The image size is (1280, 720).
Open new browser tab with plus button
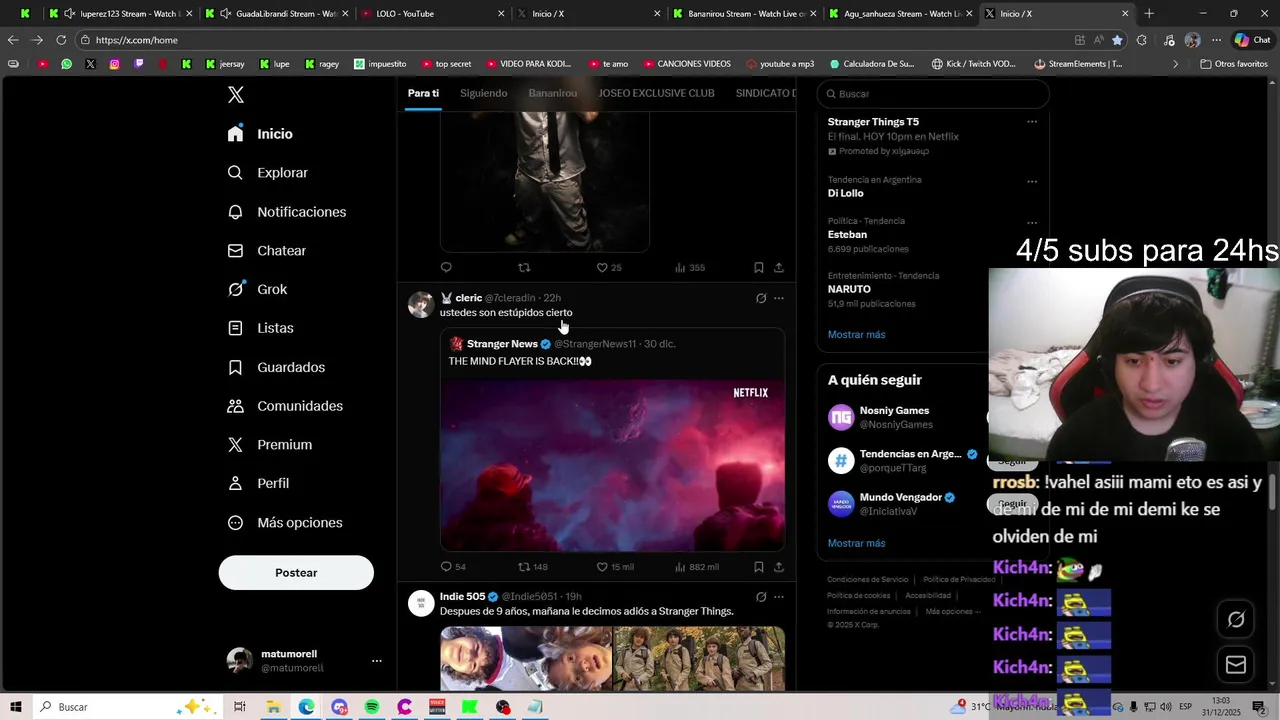pyautogui.click(x=1149, y=14)
